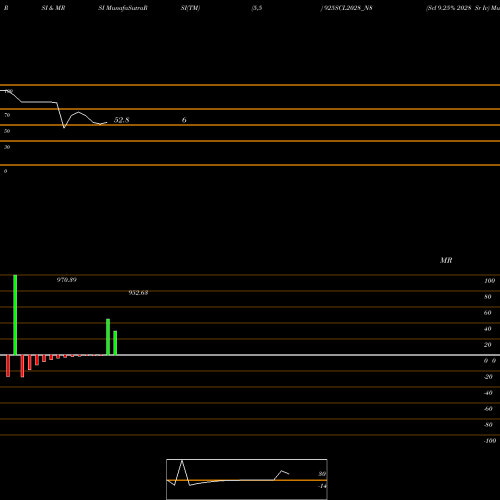Select the MR axis label "-100"

click(x=490, y=441)
